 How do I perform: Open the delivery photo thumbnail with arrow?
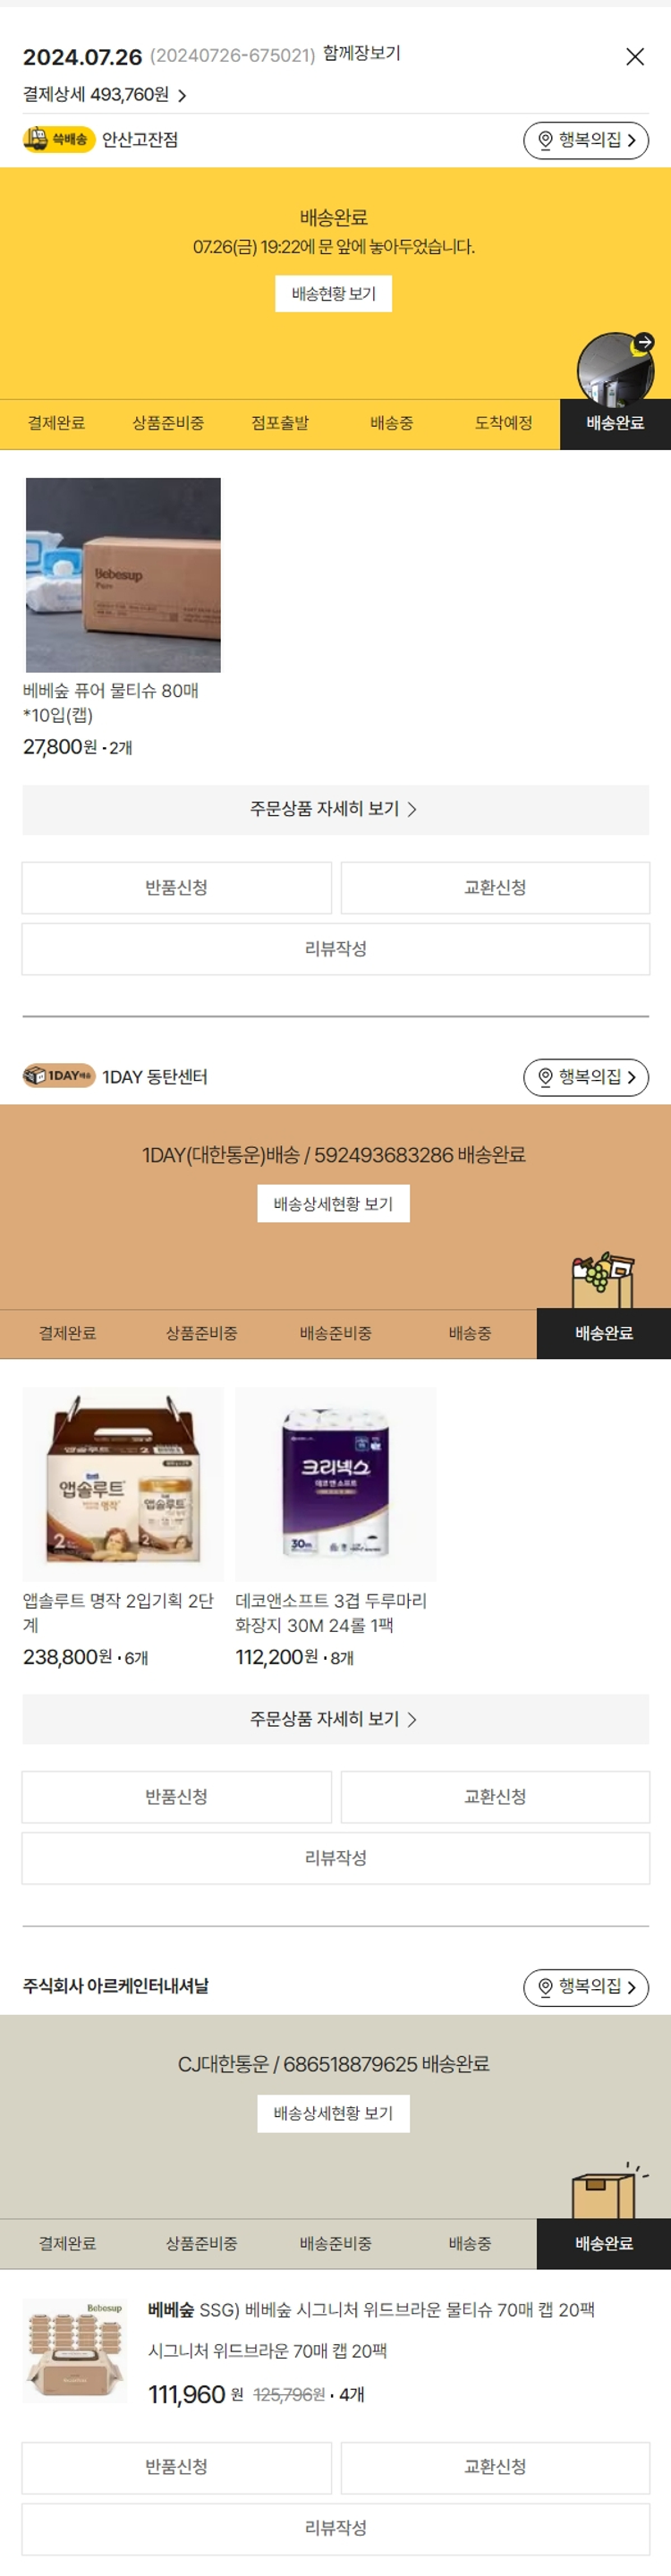point(616,366)
